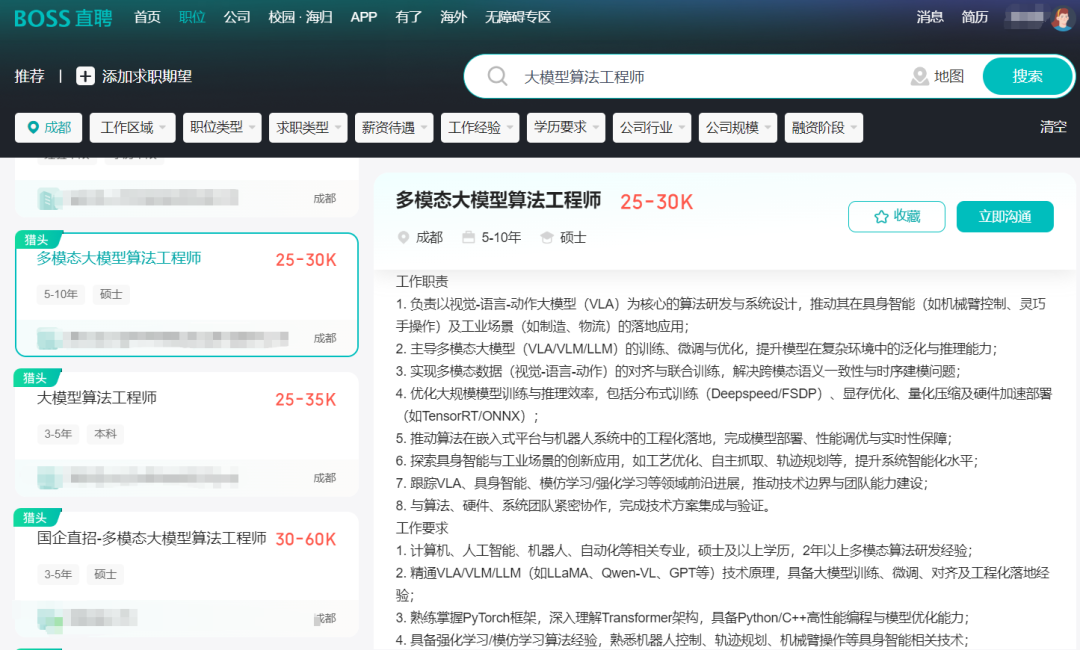Open 公司 in top navigation
Viewport: 1080px width, 650px height.
(237, 17)
